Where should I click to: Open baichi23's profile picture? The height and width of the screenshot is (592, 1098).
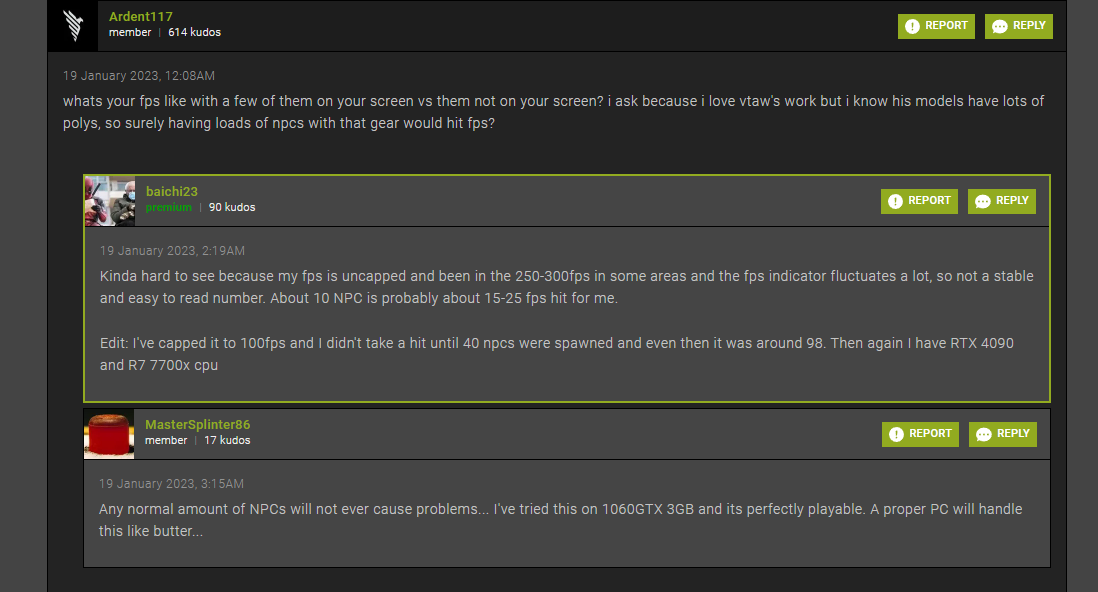coord(109,201)
